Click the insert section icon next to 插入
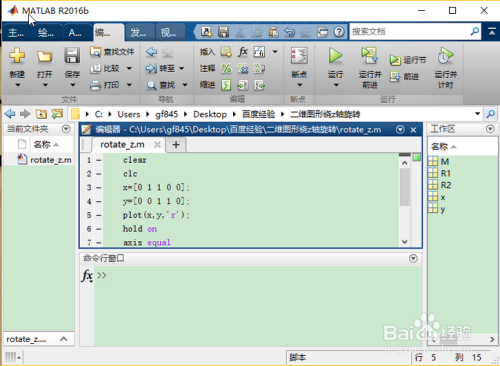500x366 pixels. point(226,52)
